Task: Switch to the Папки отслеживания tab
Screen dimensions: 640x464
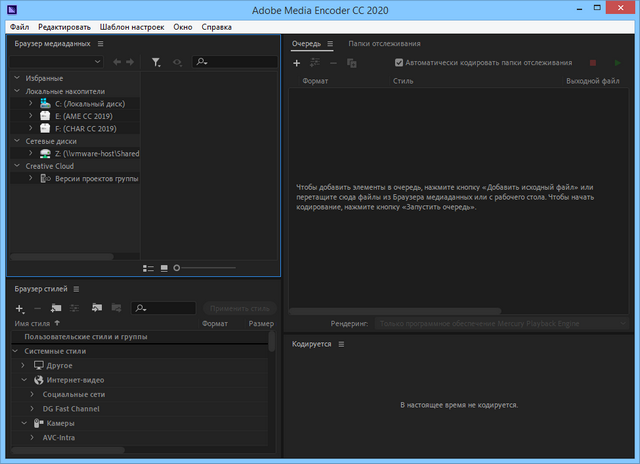Action: [x=384, y=44]
